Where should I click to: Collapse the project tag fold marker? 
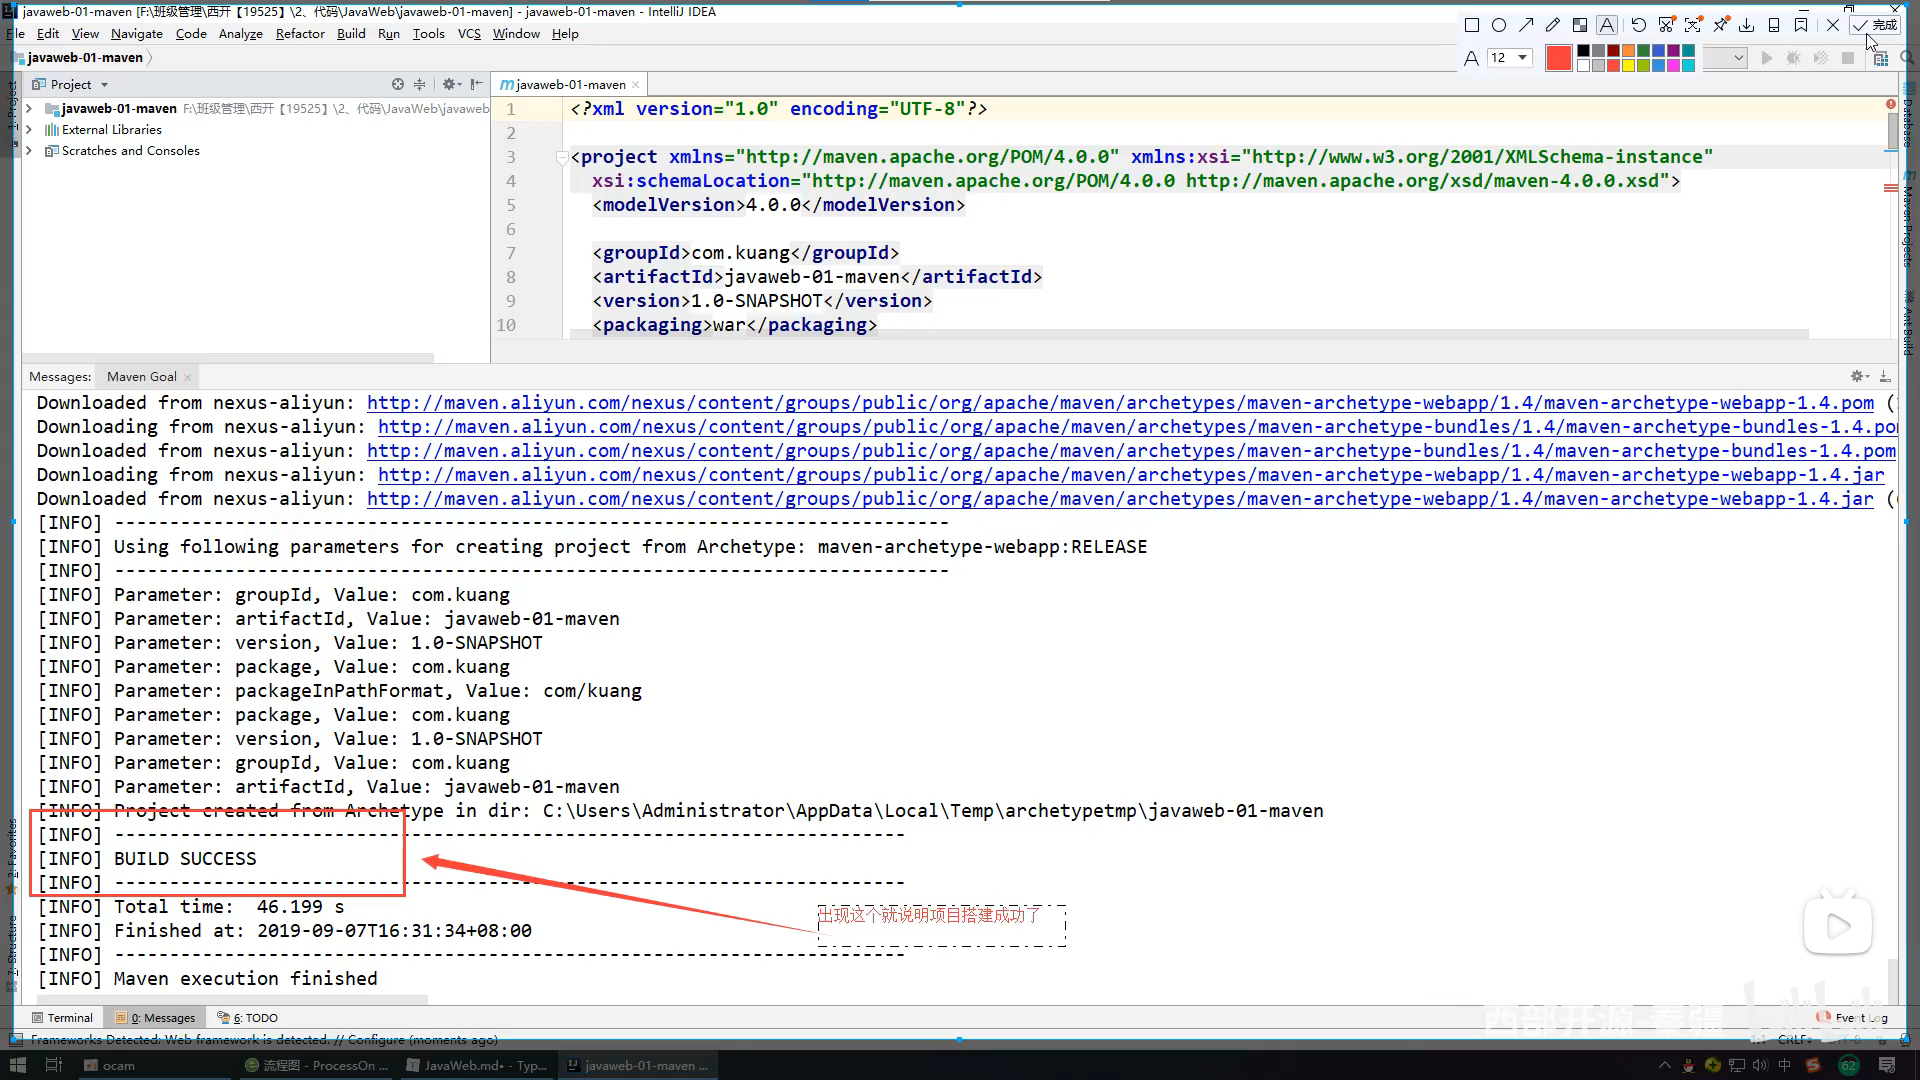(x=562, y=157)
